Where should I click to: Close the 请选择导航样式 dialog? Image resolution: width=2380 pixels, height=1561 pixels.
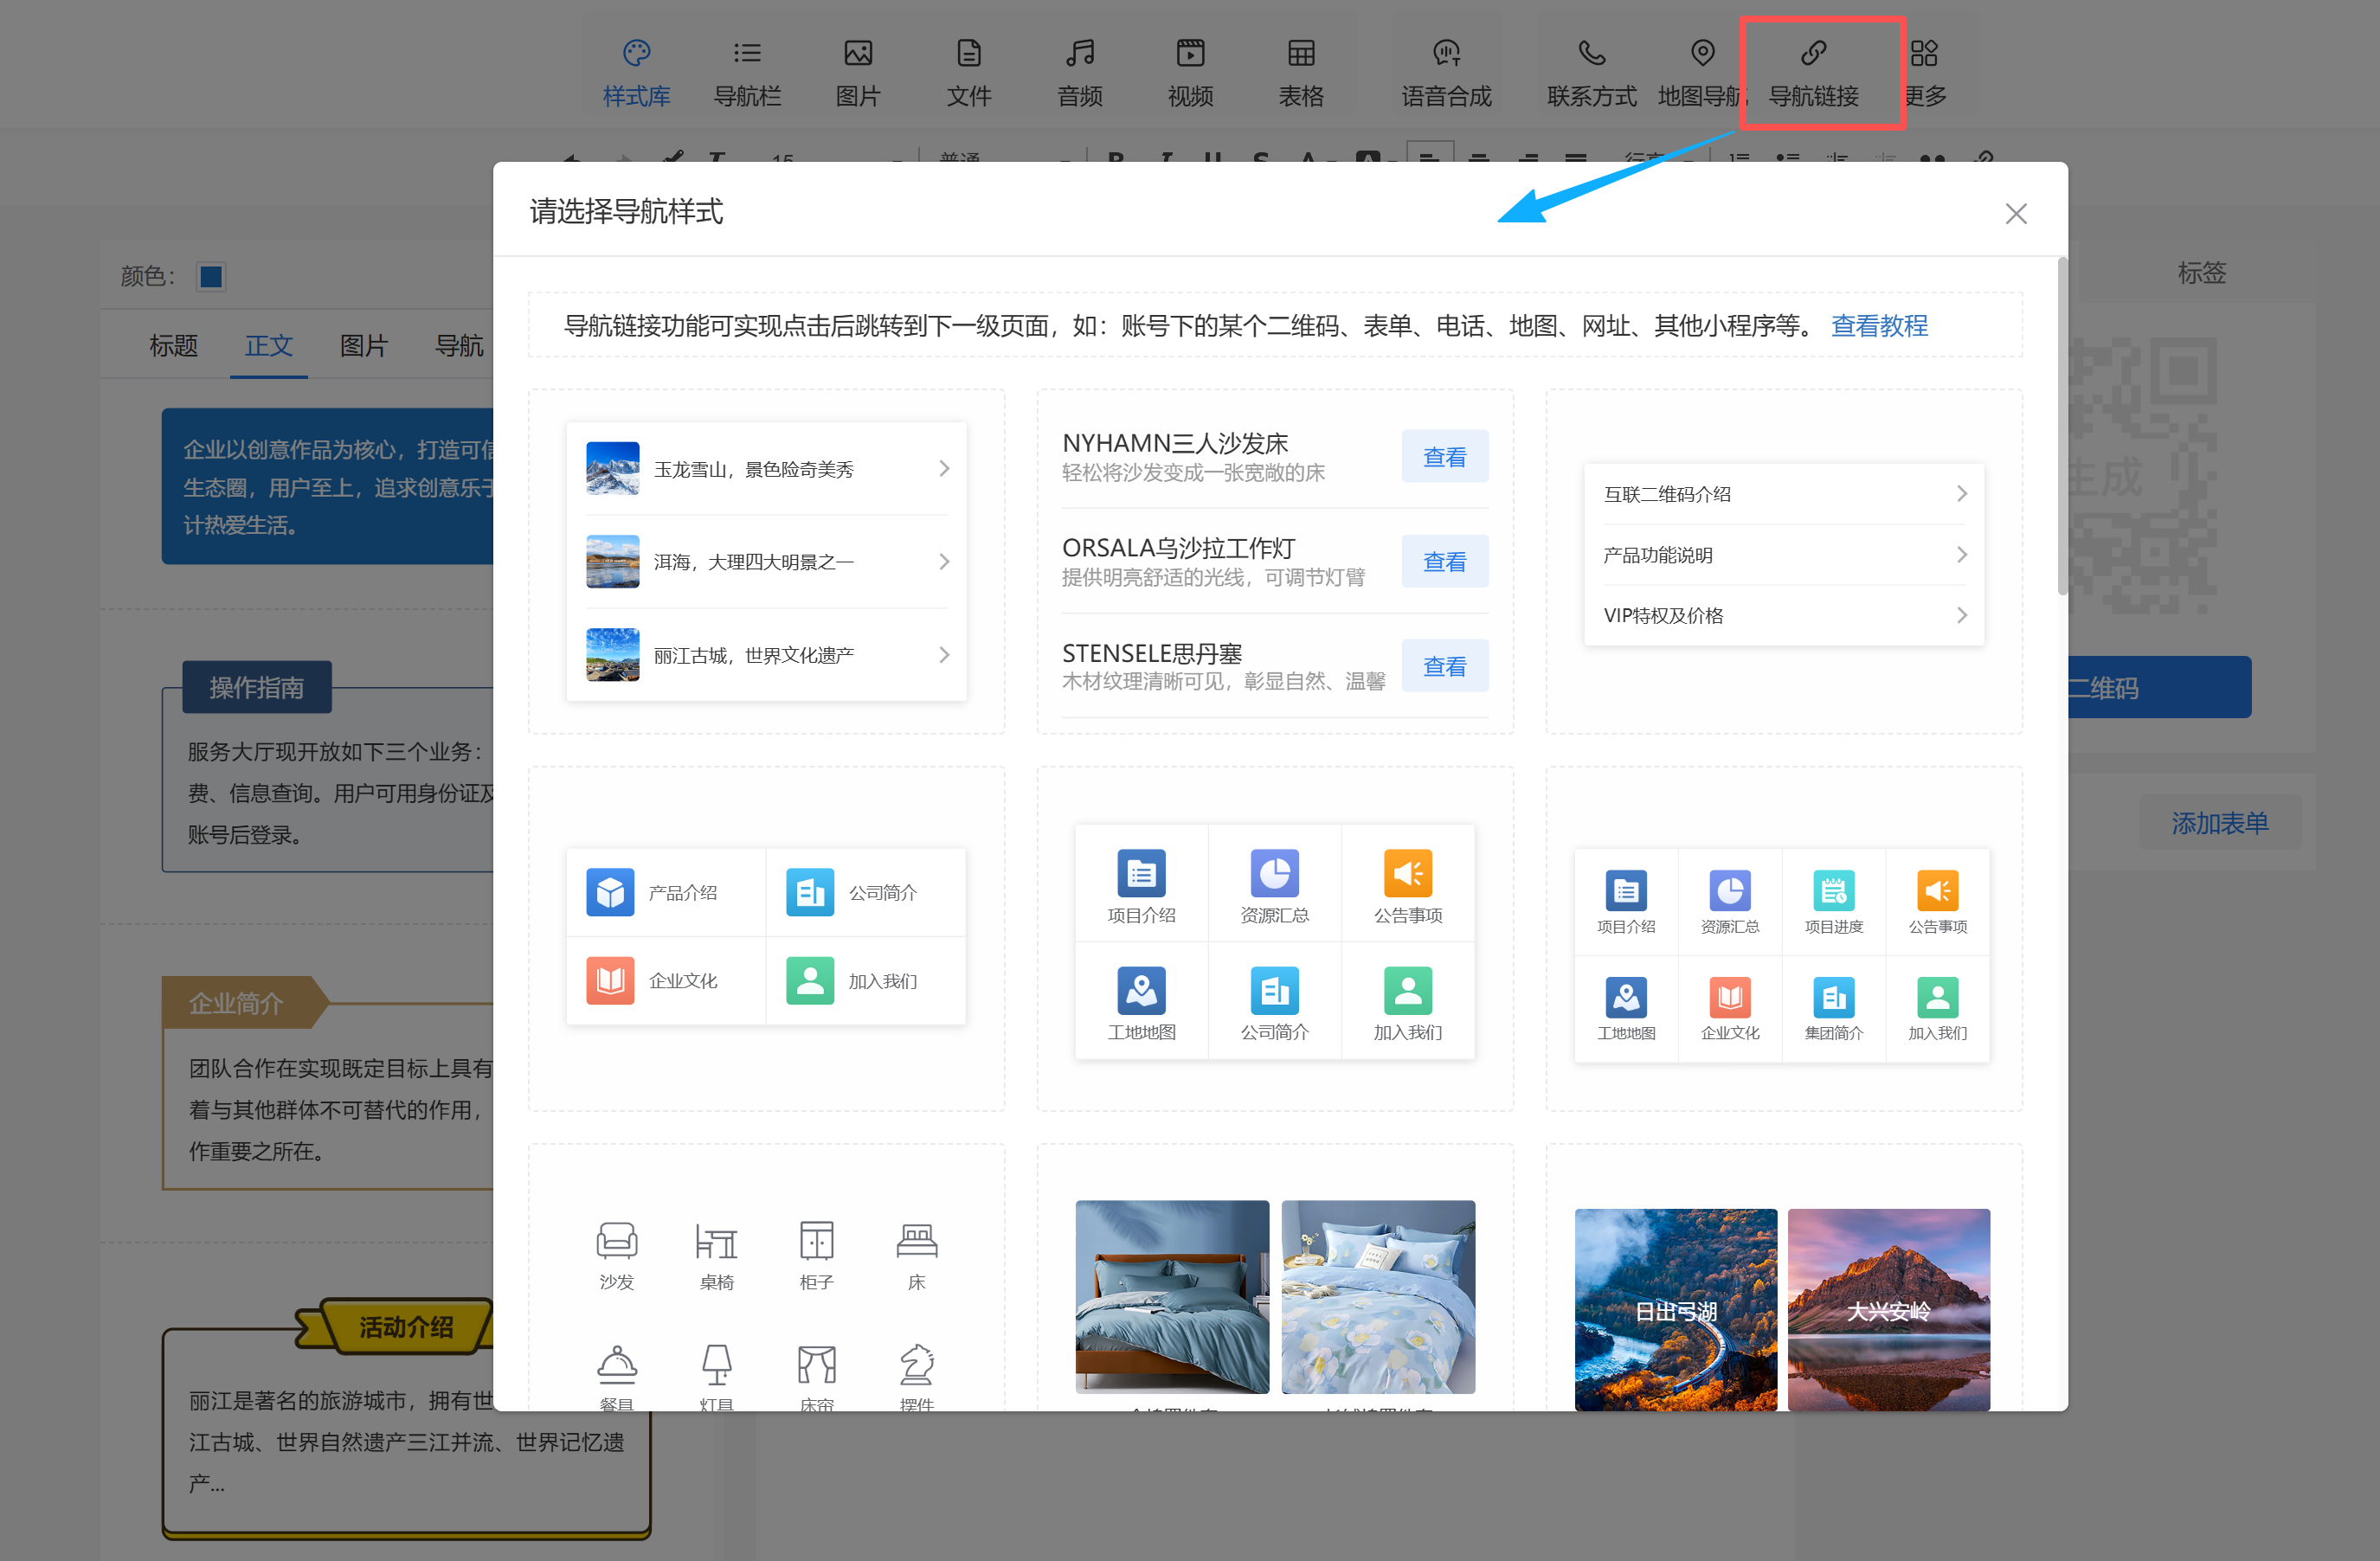pos(2015,213)
